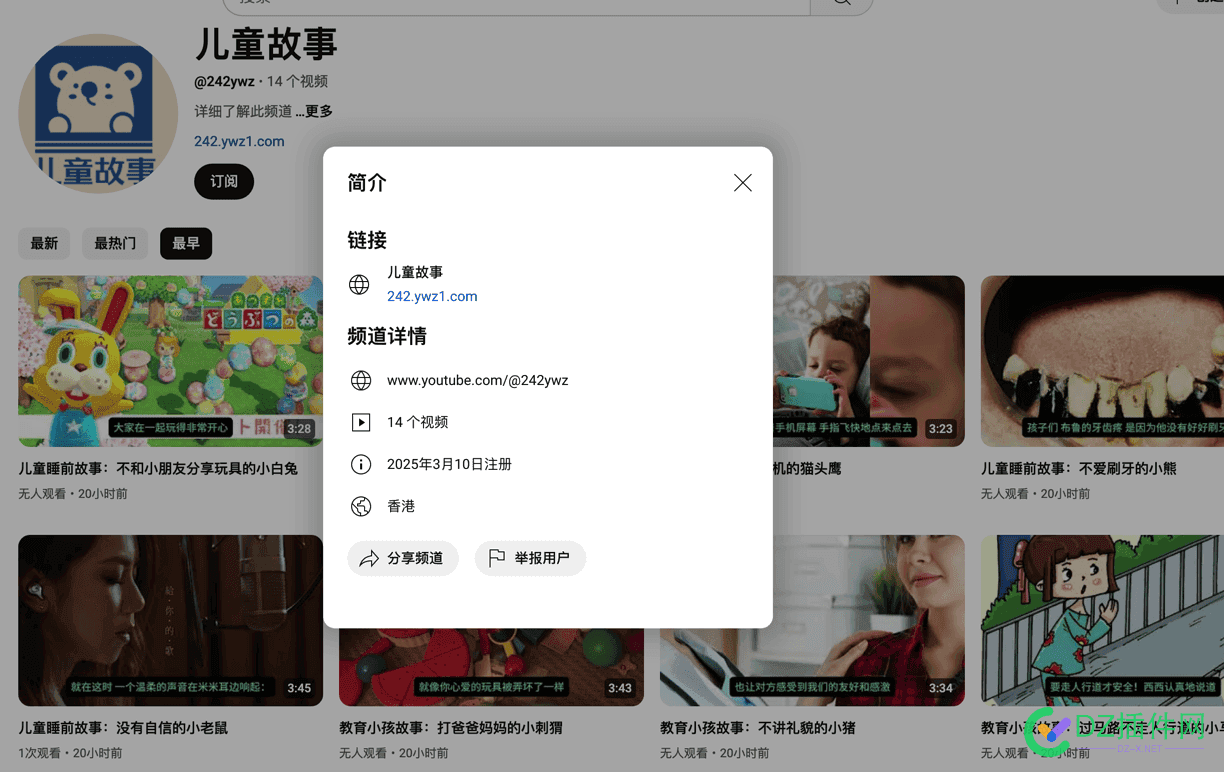
Task: Open the 不爱刷牙的小熊 teeth thumbnail
Action: point(1102,361)
